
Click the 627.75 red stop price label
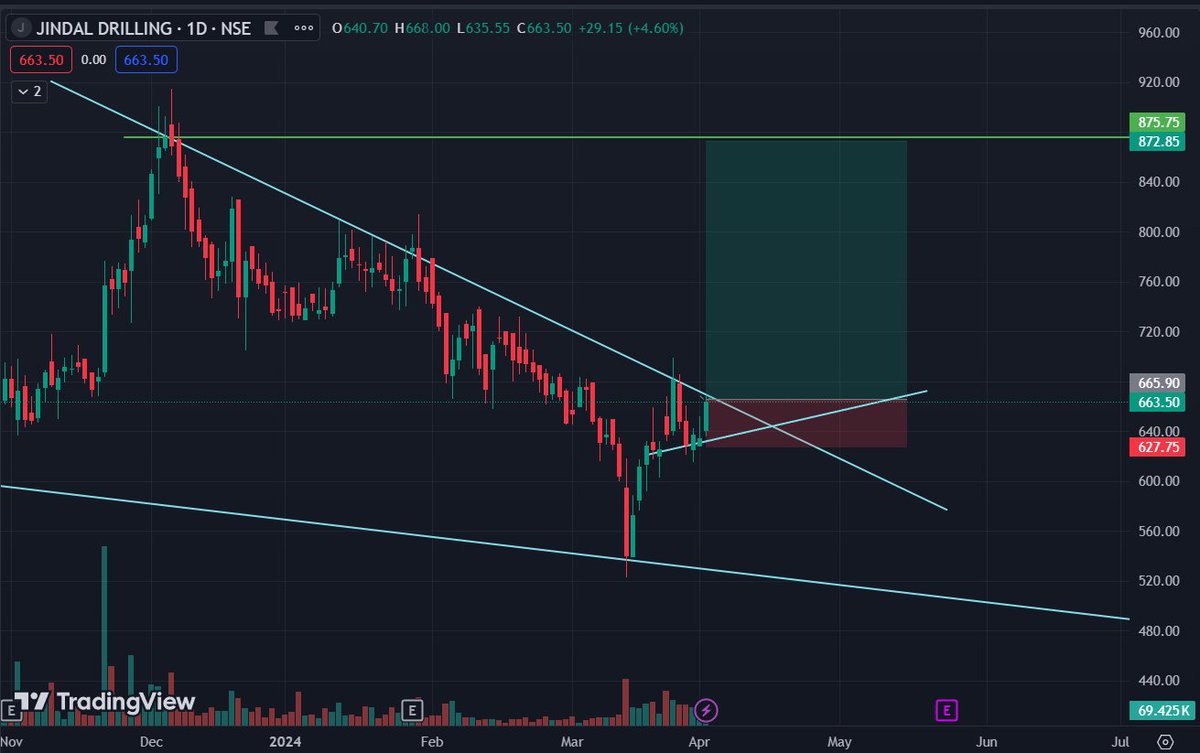point(1160,447)
